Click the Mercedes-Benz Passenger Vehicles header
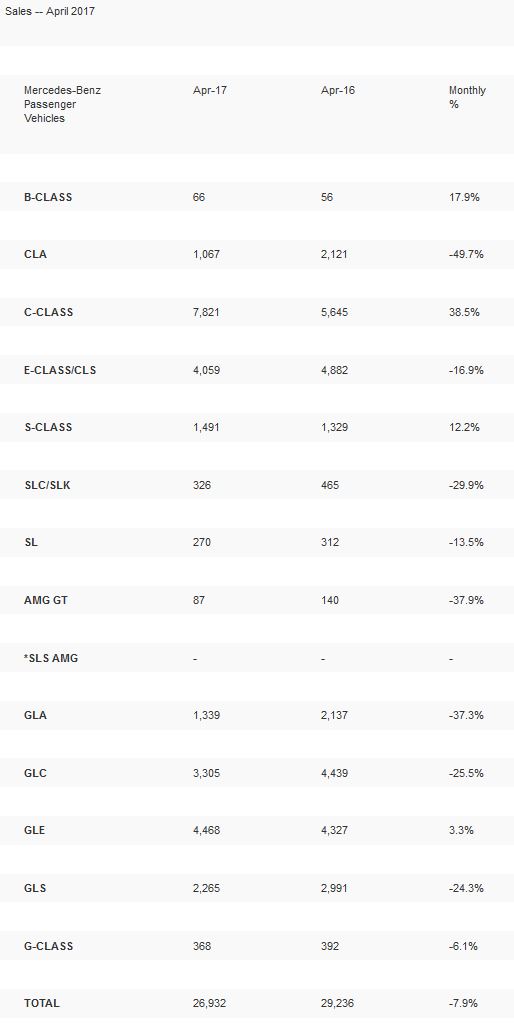 (62, 104)
